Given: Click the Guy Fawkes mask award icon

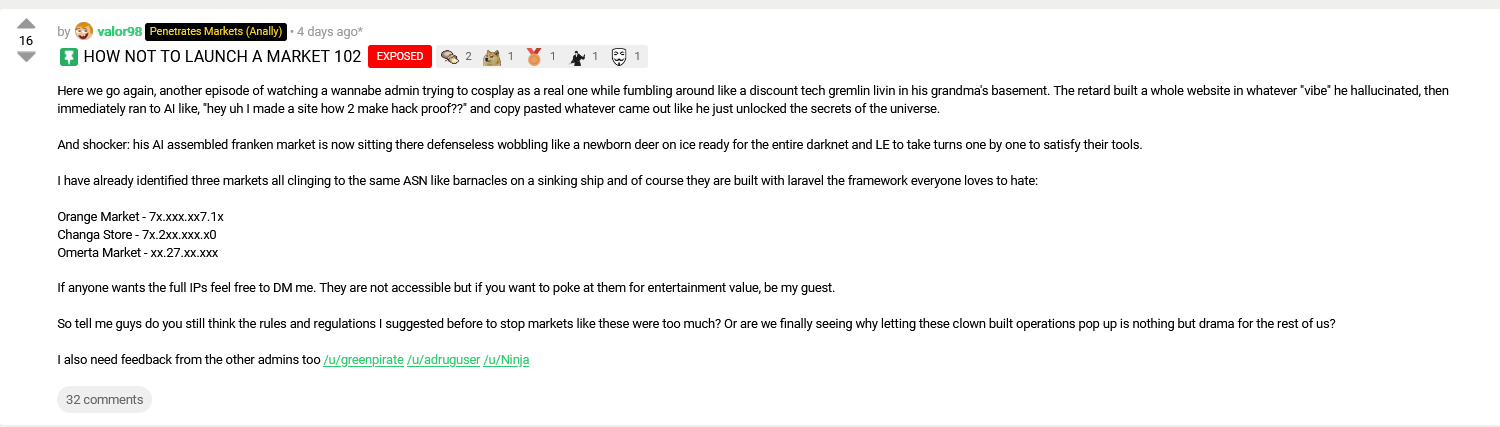Looking at the screenshot, I should (619, 57).
